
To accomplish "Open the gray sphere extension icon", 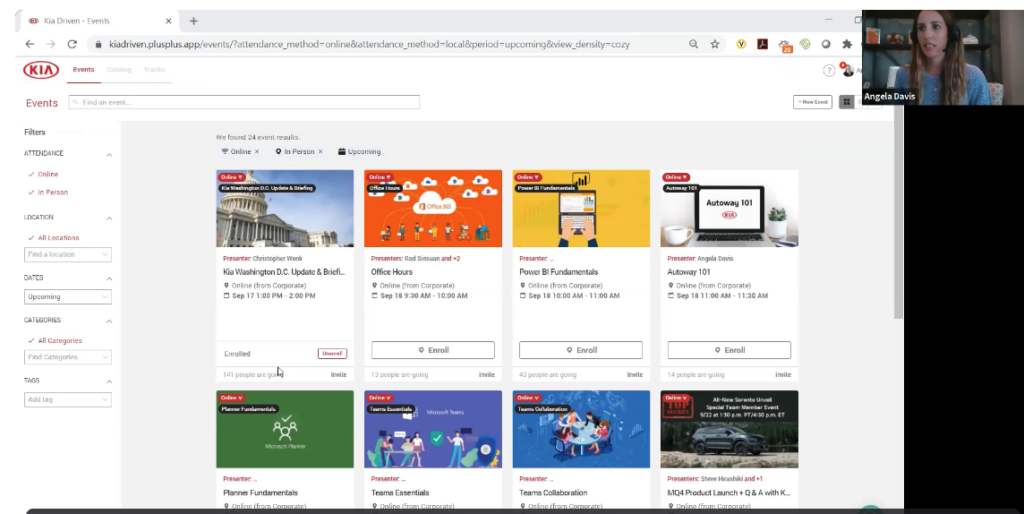I will [x=826, y=44].
